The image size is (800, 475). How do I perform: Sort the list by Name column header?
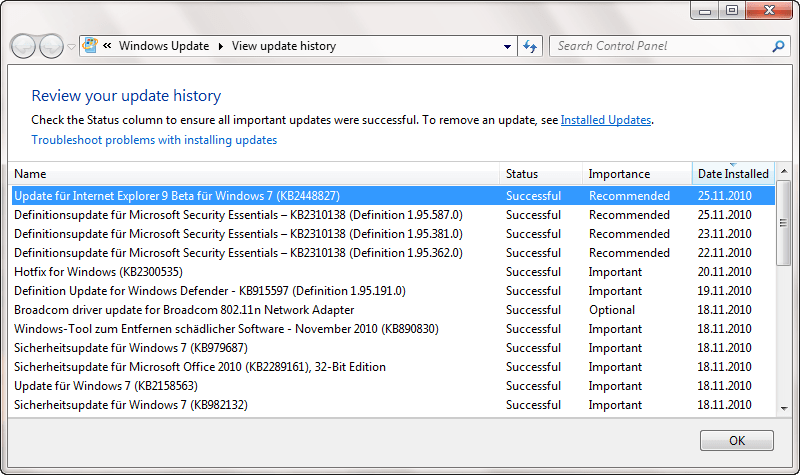pyautogui.click(x=30, y=174)
